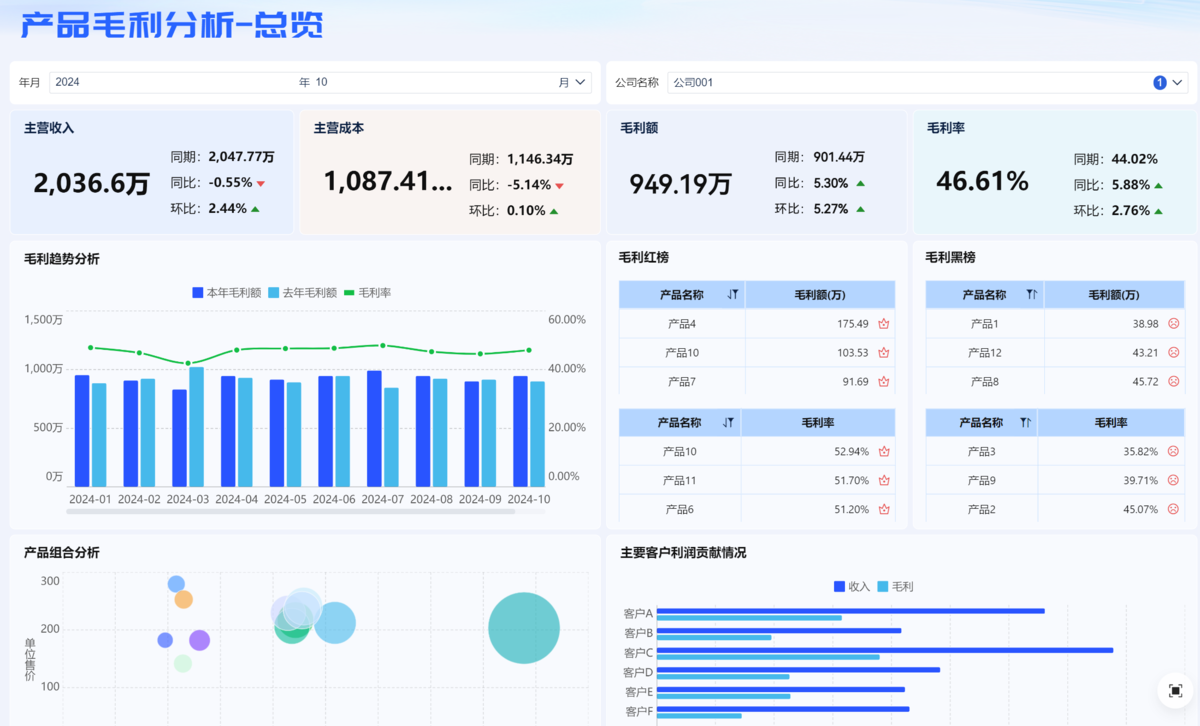1200x726 pixels.
Task: Click the sad face icon next to 43.21
Action: 1174,353
